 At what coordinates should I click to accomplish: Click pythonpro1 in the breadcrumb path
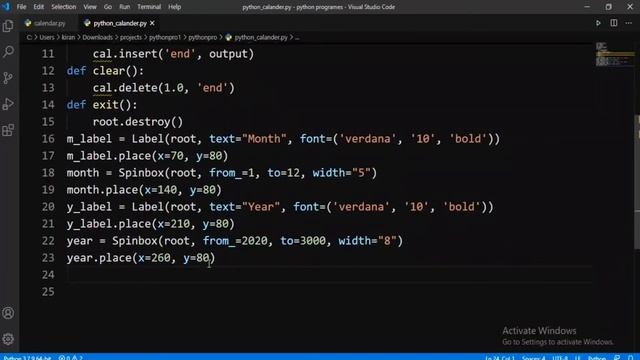[x=164, y=38]
